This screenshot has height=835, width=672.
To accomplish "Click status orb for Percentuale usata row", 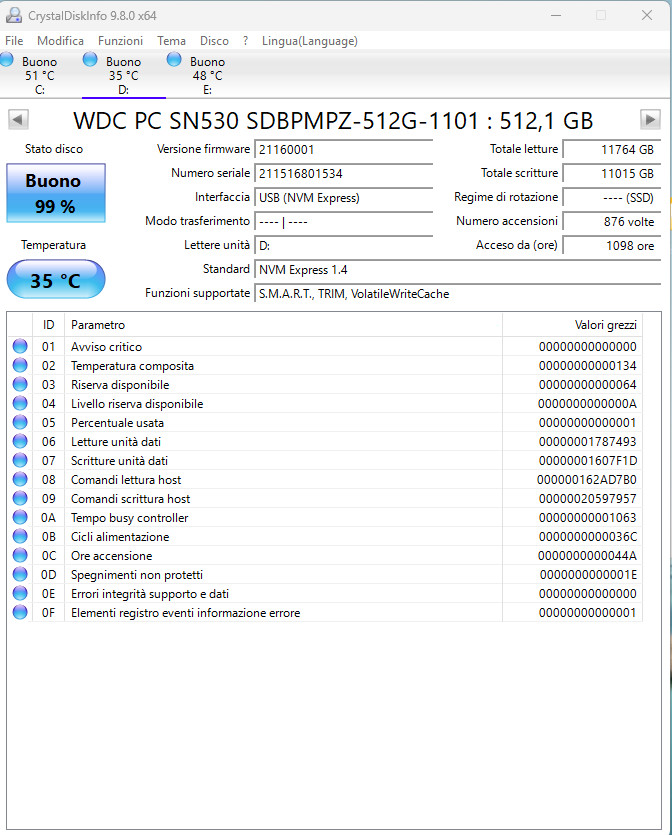I will pyautogui.click(x=20, y=422).
